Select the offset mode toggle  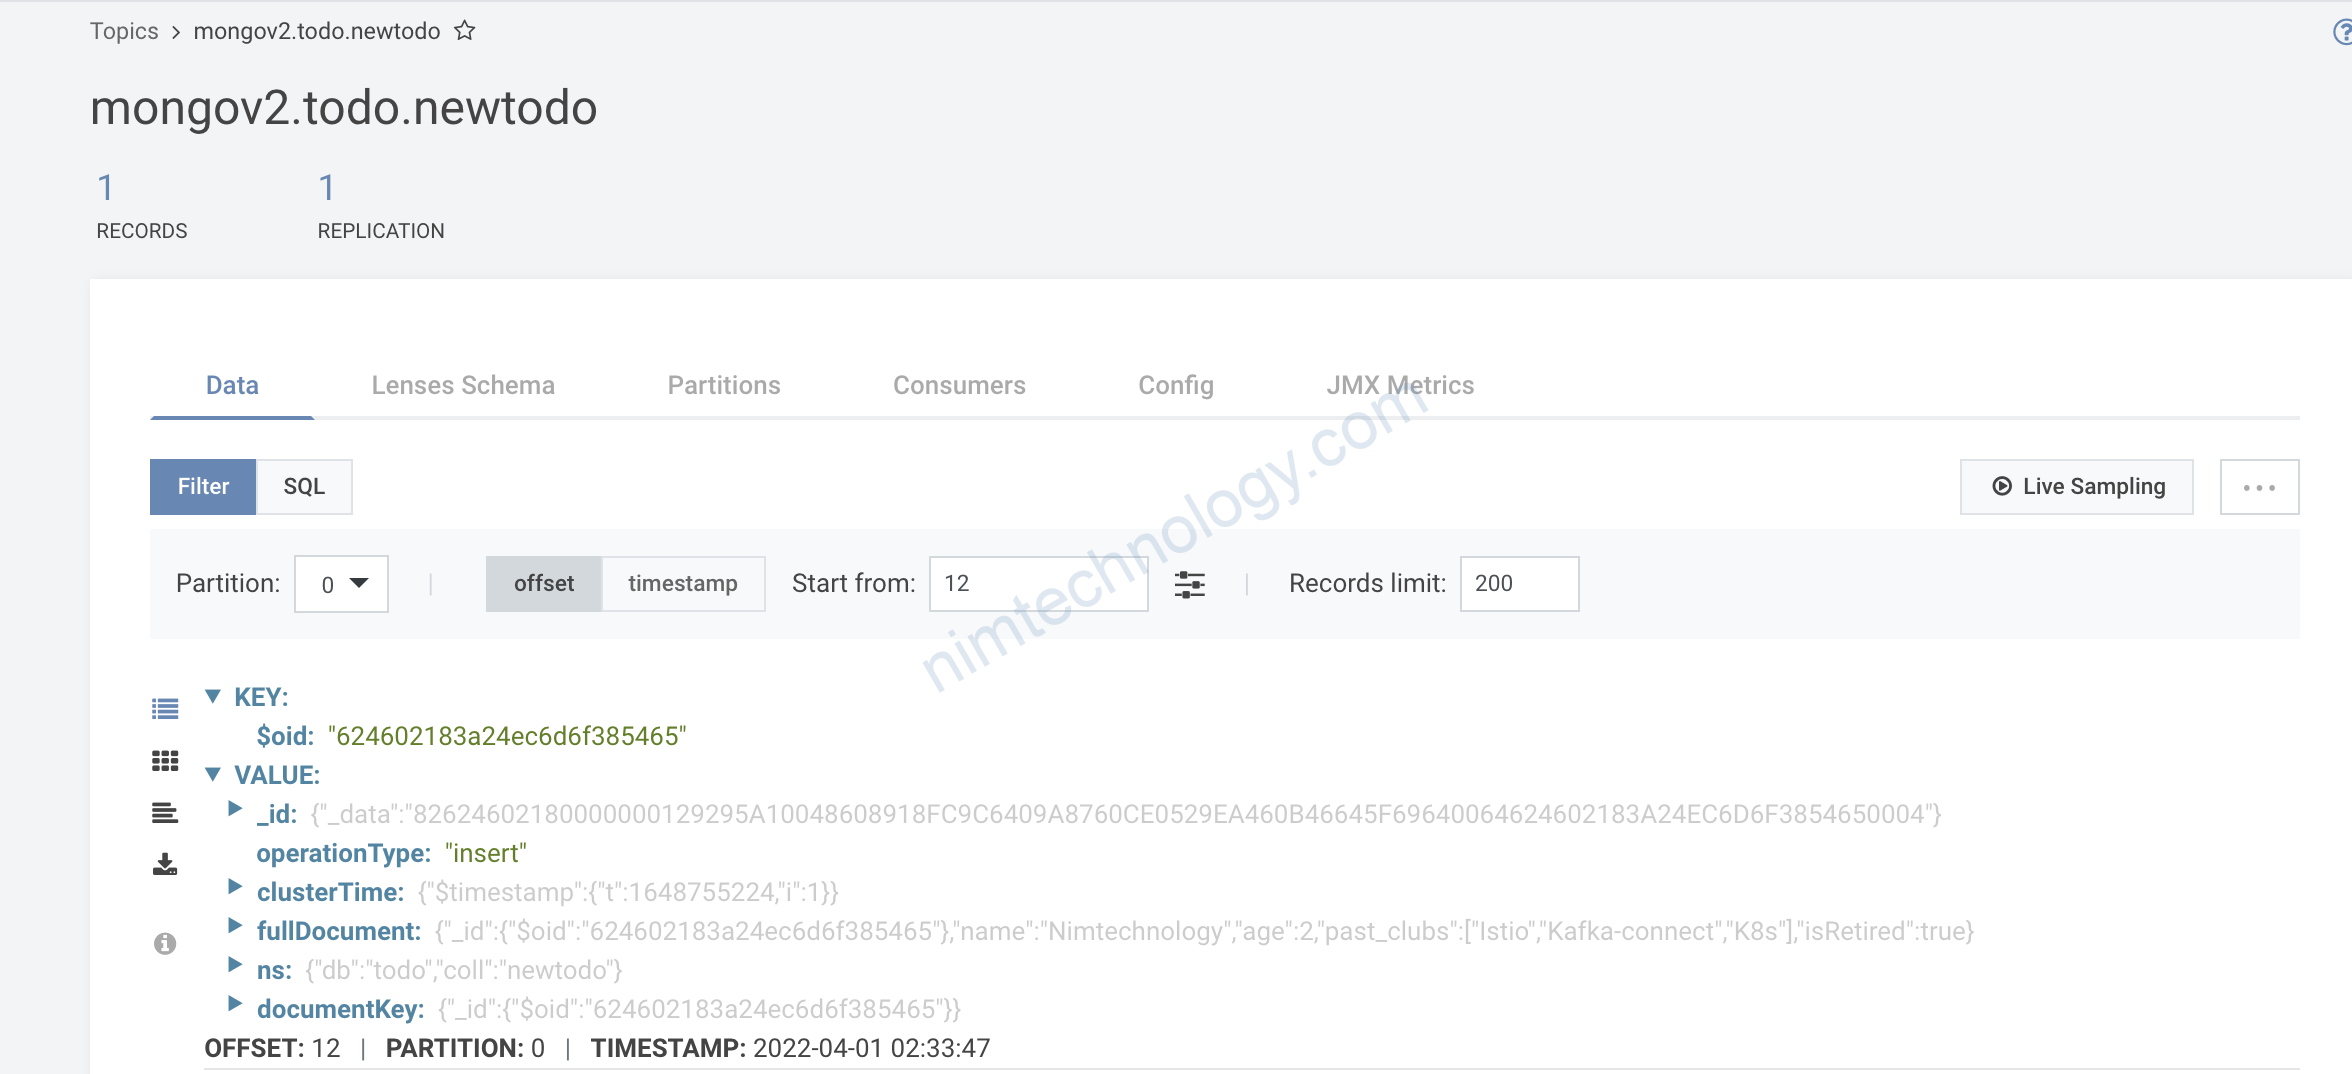543,584
